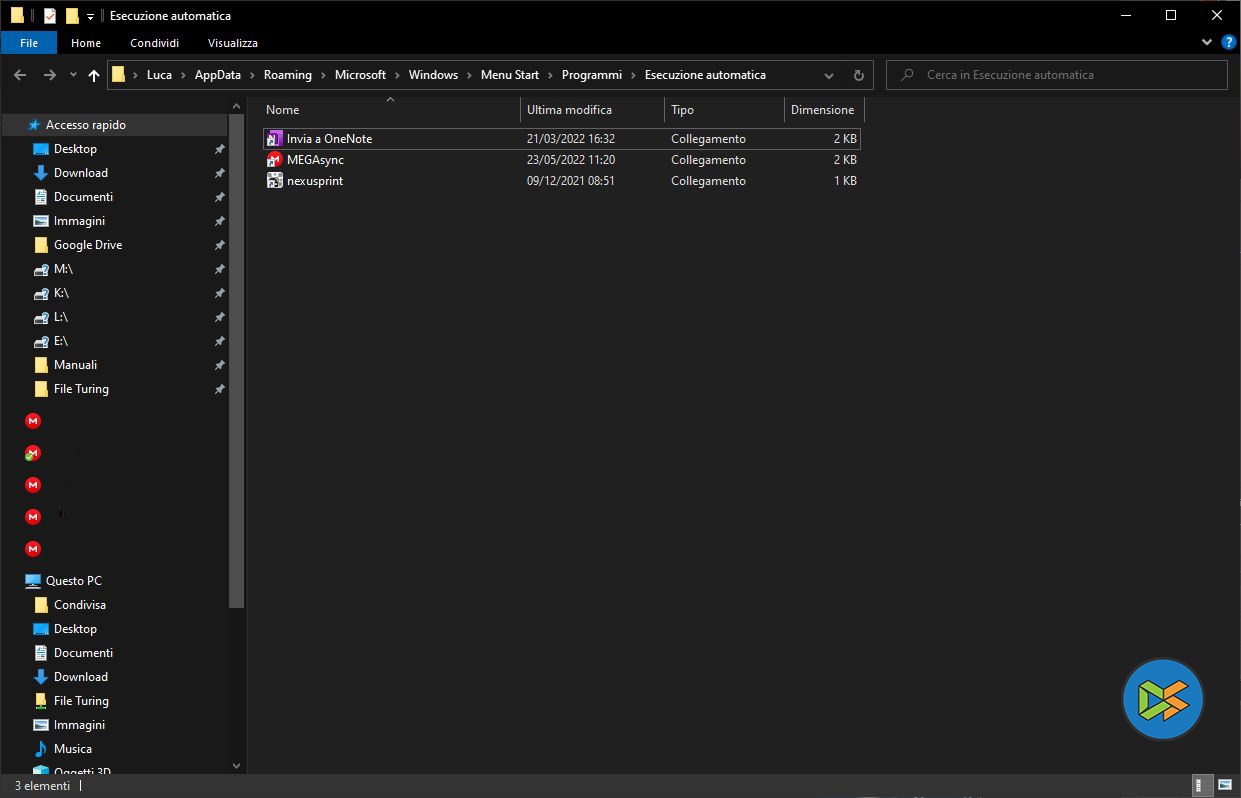The height and width of the screenshot is (798, 1241).
Task: Select the nexusprint shortcut icon
Action: [x=275, y=181]
